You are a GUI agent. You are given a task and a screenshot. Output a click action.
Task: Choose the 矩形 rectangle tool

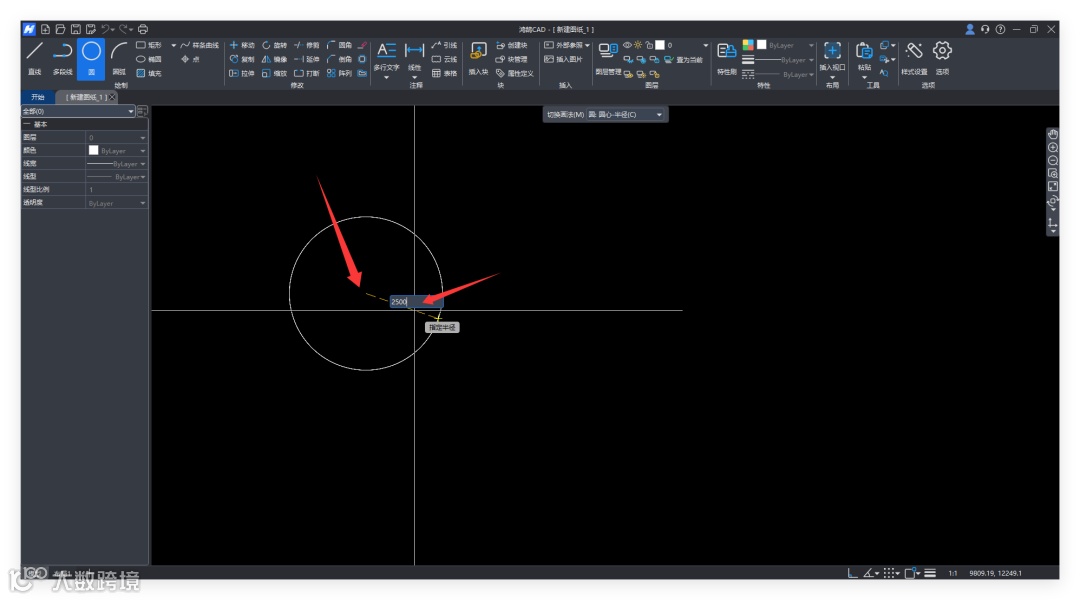pos(149,45)
